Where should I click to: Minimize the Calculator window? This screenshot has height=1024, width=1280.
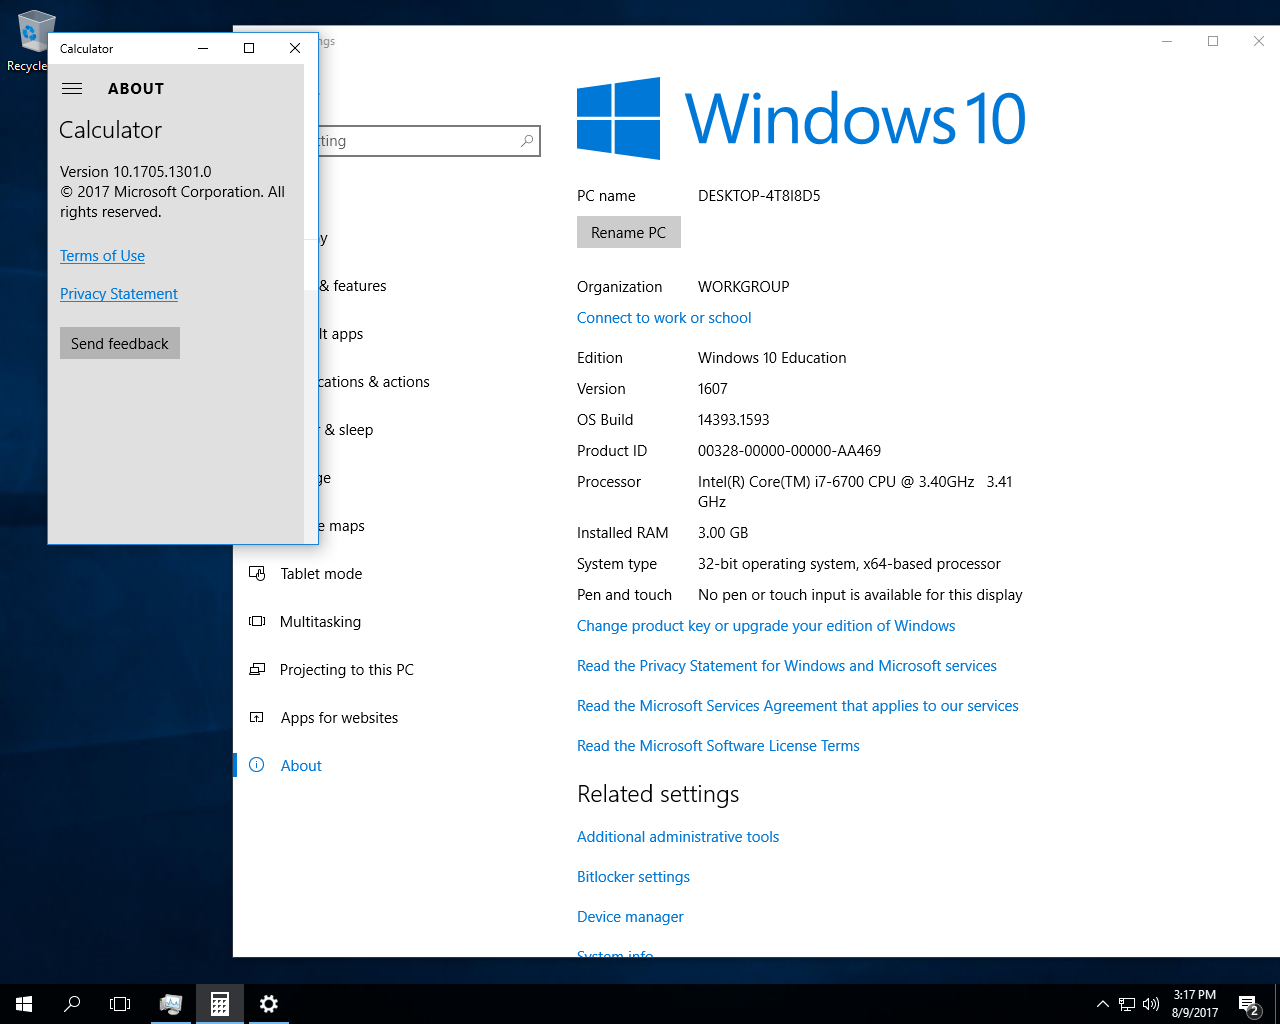tap(203, 48)
